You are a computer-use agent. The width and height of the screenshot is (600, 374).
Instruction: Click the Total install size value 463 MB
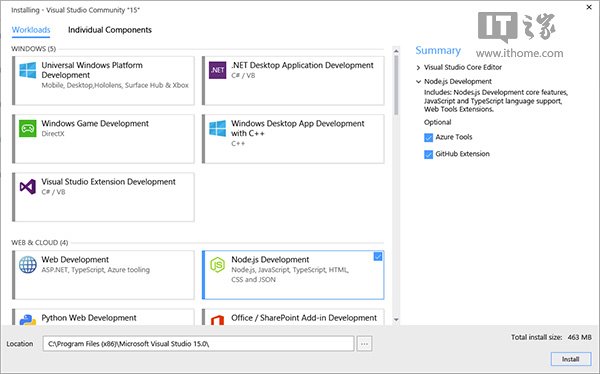point(580,337)
